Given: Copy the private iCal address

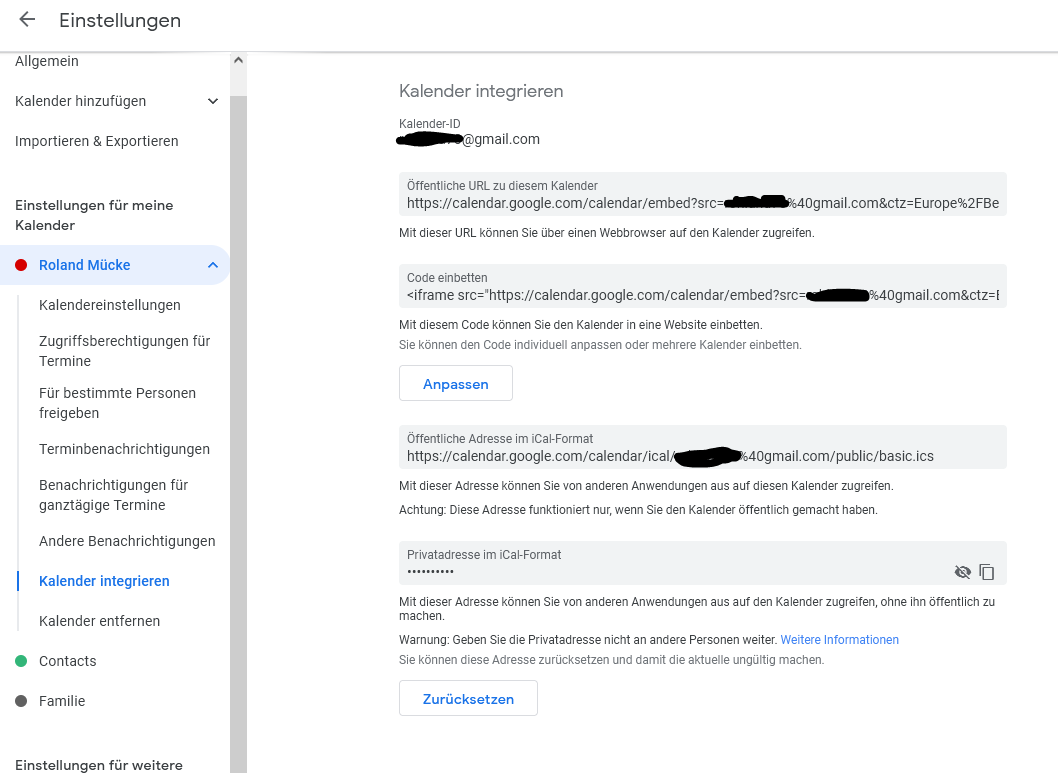Looking at the screenshot, I should click(x=986, y=572).
